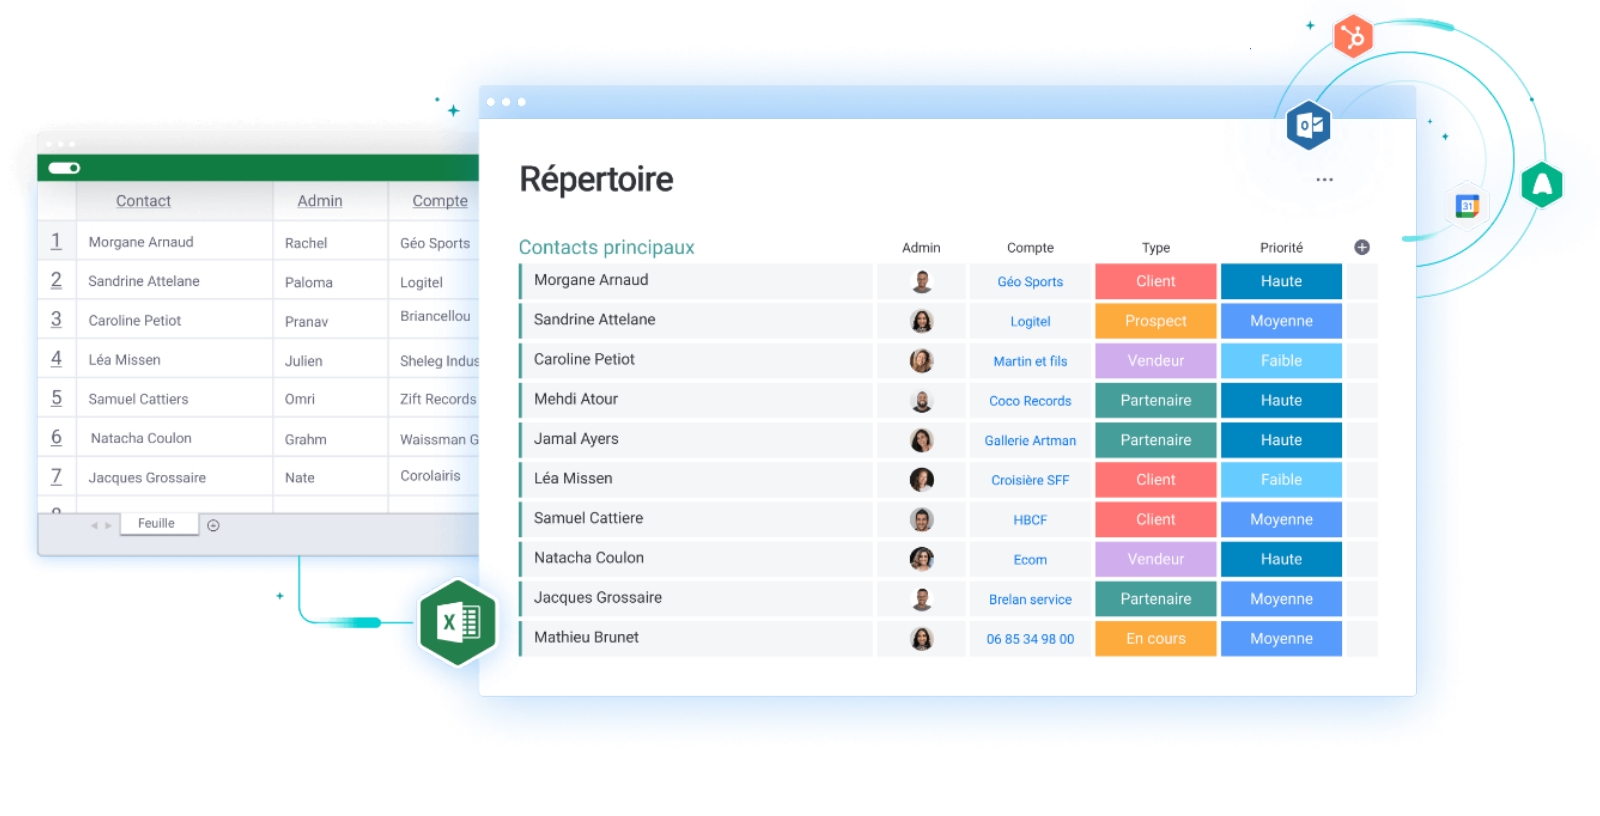1600x816 pixels.
Task: Open Morgane Arnaud's admin avatar
Action: (921, 282)
